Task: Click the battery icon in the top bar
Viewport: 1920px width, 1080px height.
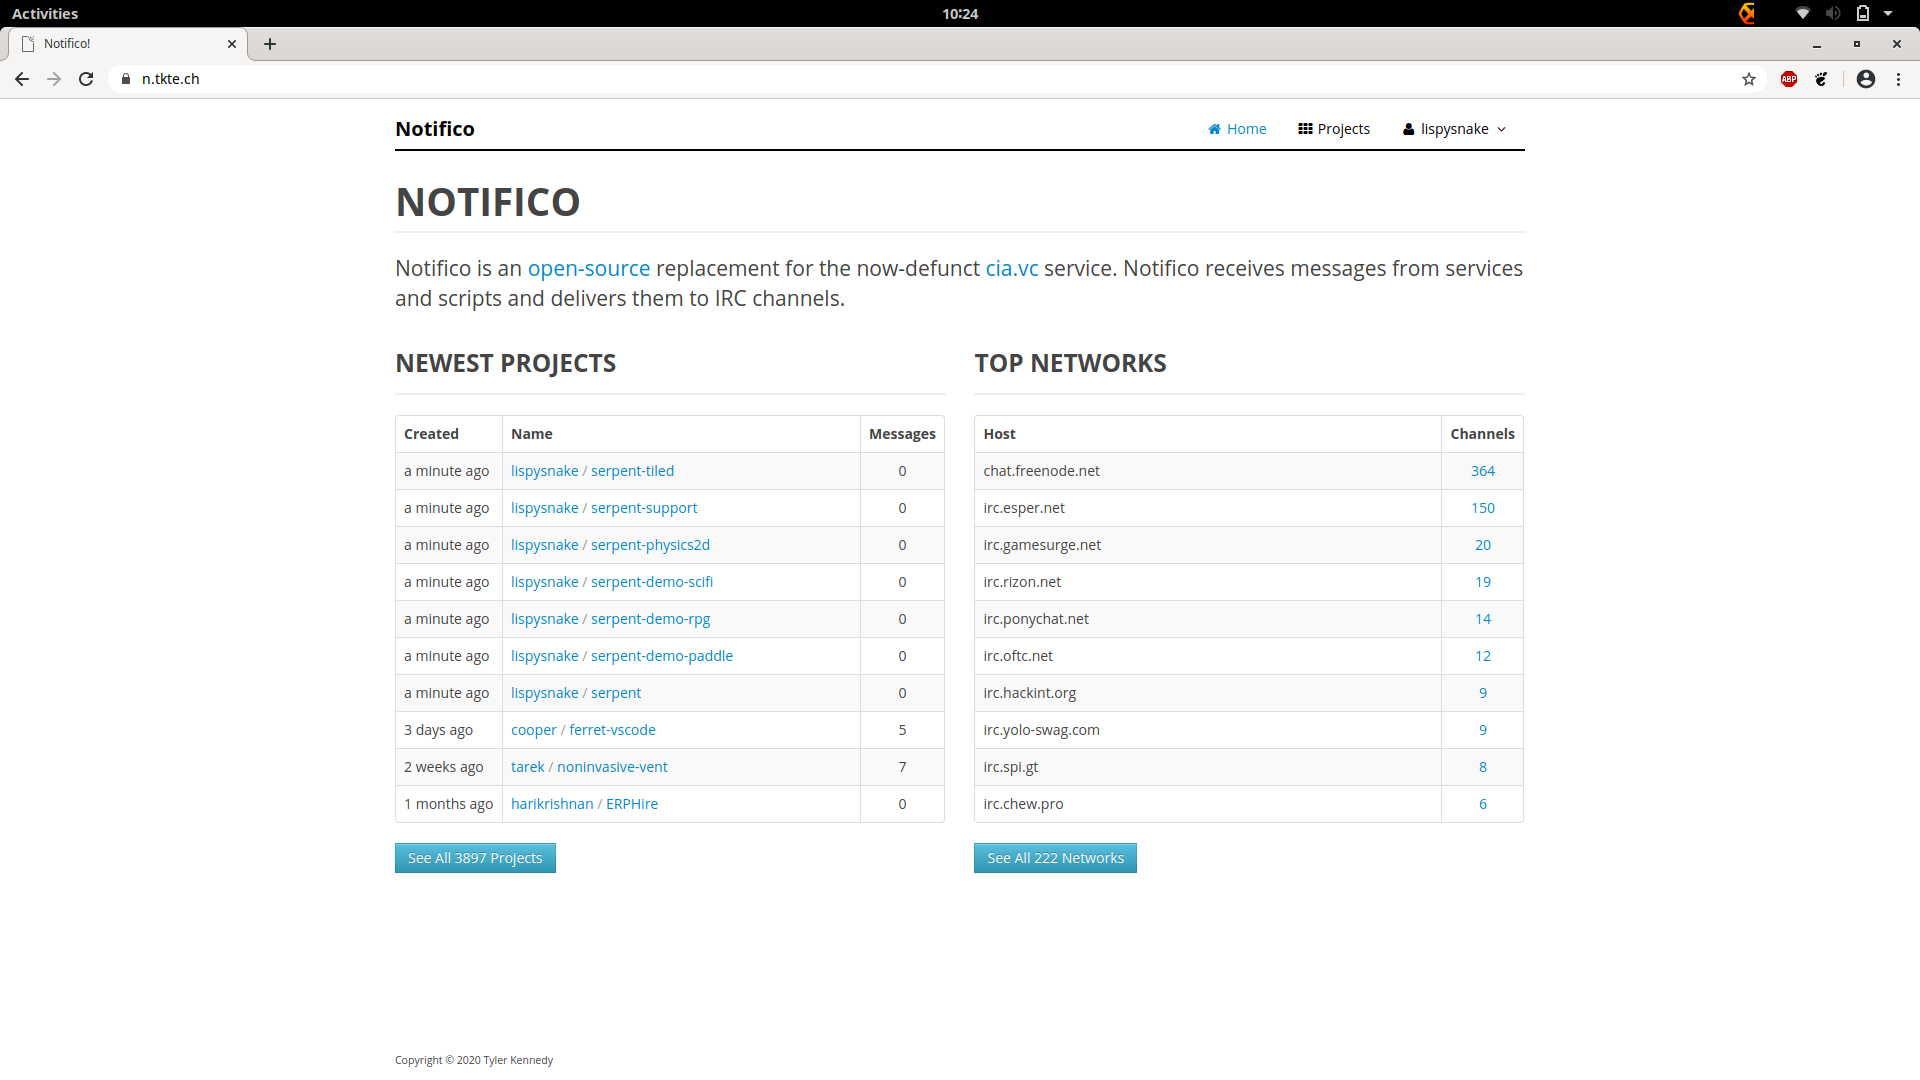Action: tap(1863, 14)
